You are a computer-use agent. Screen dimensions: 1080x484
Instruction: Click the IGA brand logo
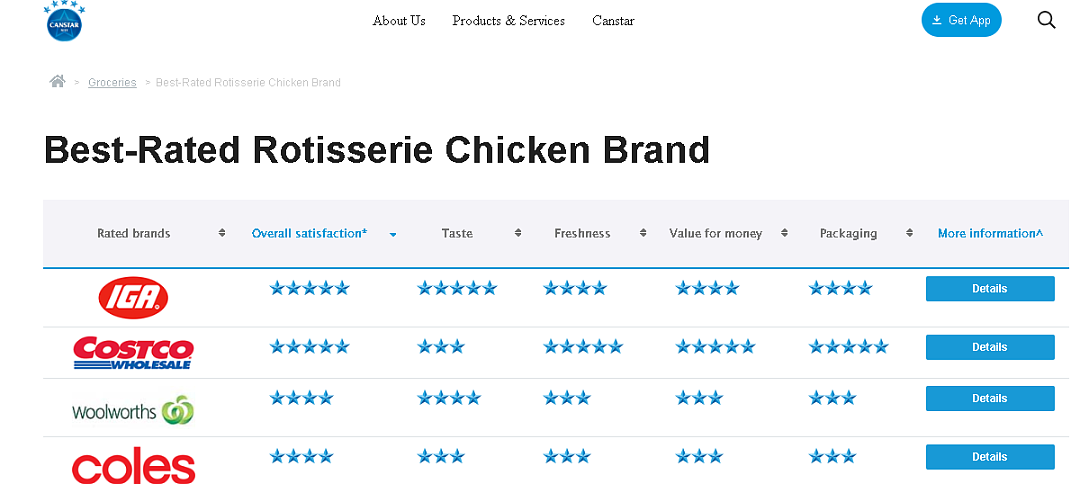pos(134,298)
